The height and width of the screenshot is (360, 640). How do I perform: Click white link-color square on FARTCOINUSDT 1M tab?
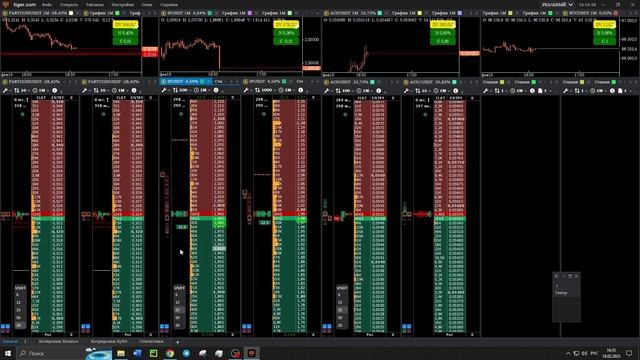click(x=71, y=13)
